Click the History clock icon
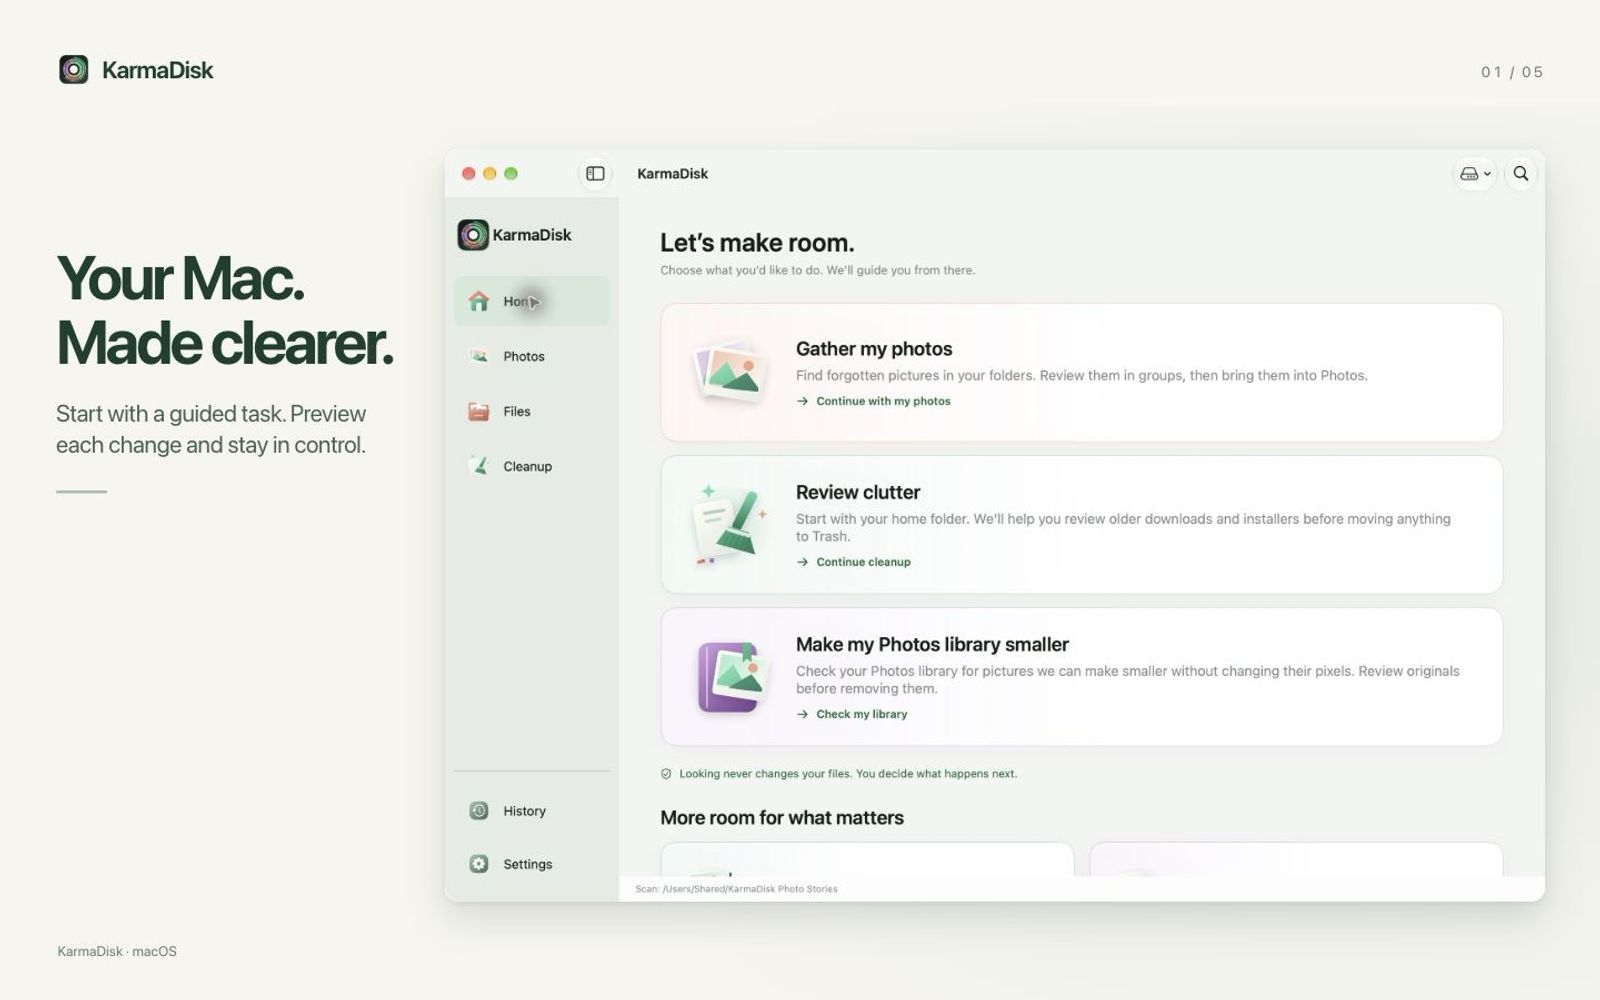This screenshot has height=1000, width=1600. (x=479, y=811)
